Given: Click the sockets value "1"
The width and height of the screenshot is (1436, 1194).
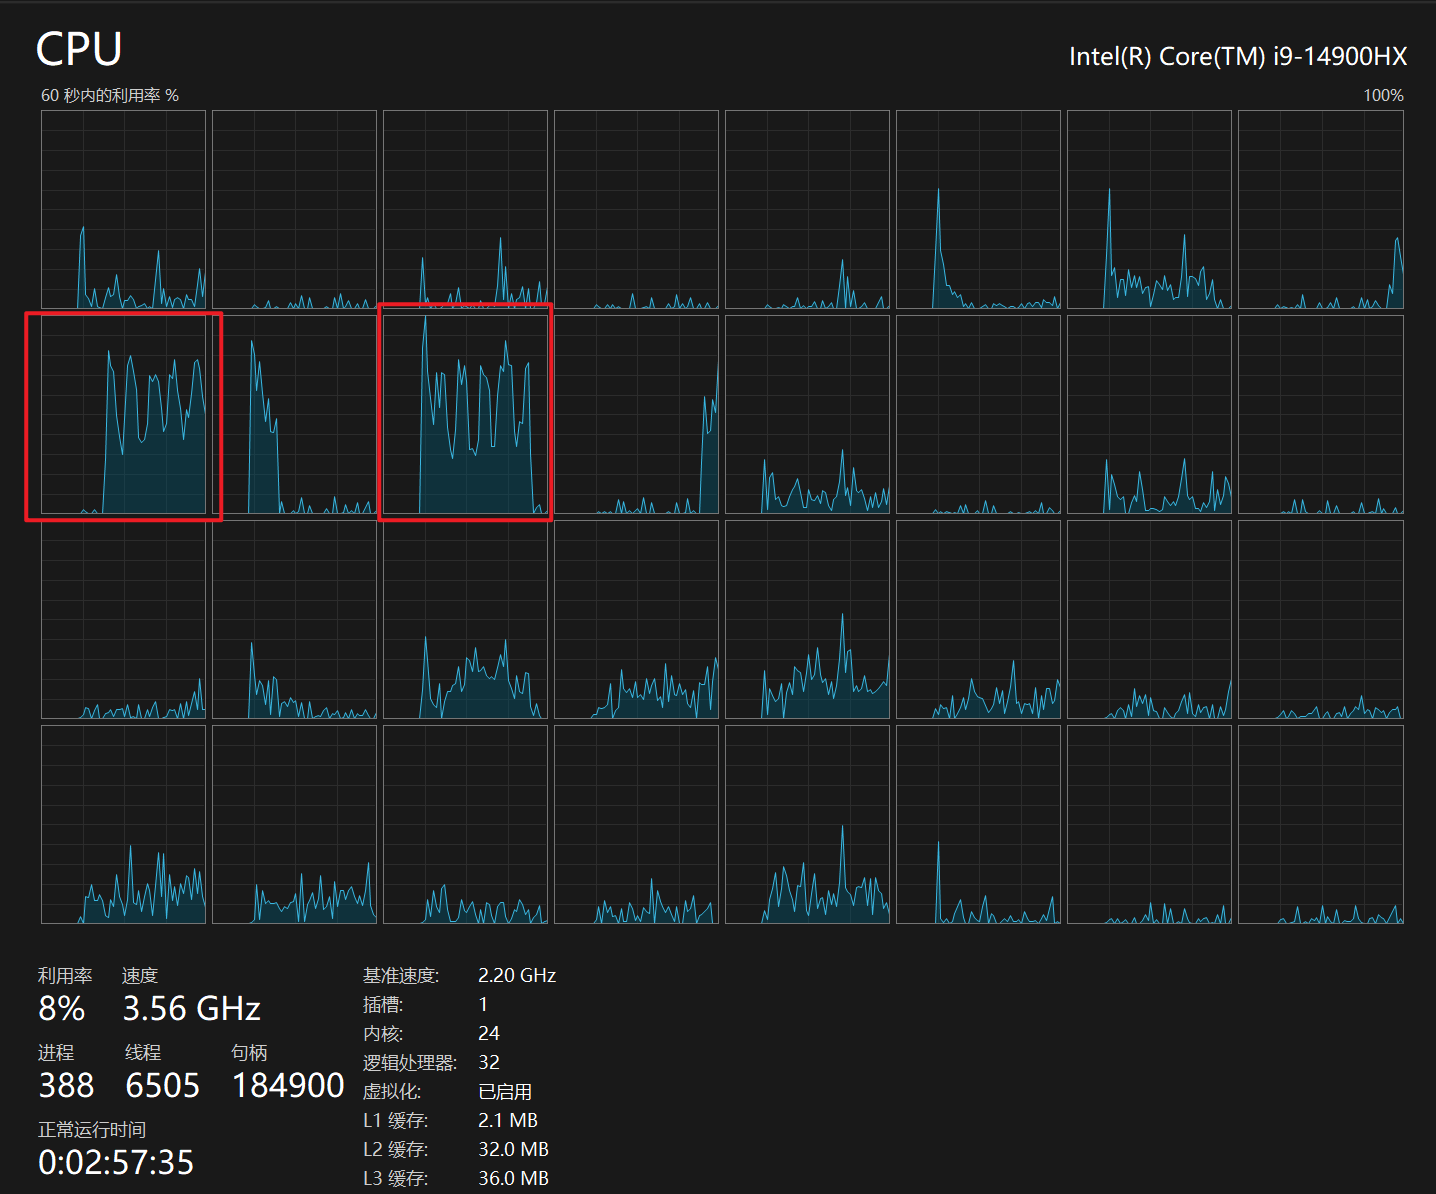Looking at the screenshot, I should 483,1004.
